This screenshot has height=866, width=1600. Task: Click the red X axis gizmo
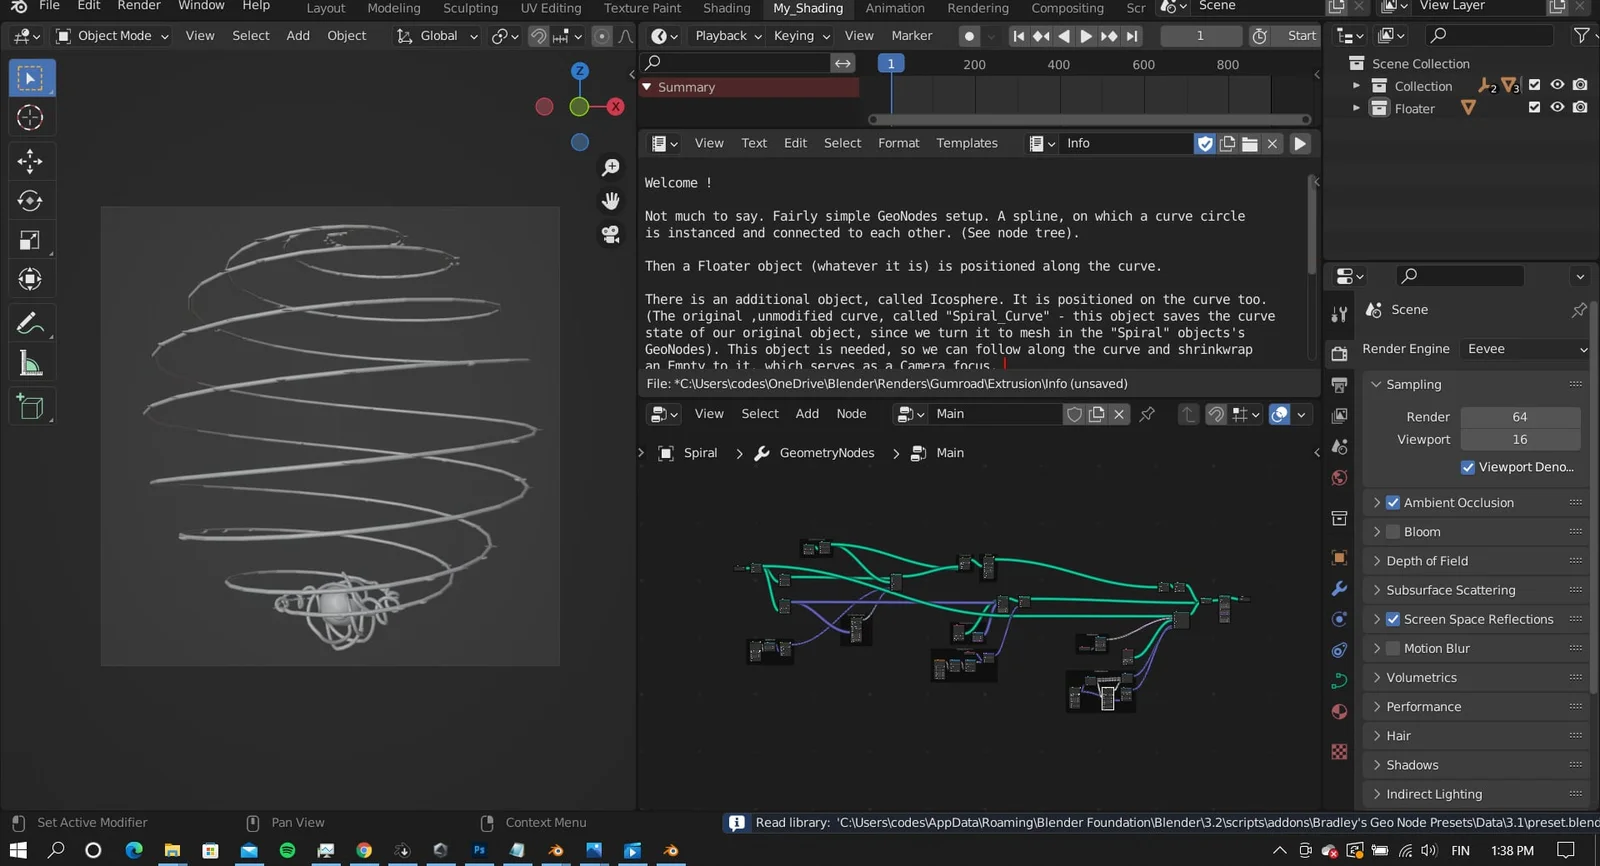click(x=616, y=107)
